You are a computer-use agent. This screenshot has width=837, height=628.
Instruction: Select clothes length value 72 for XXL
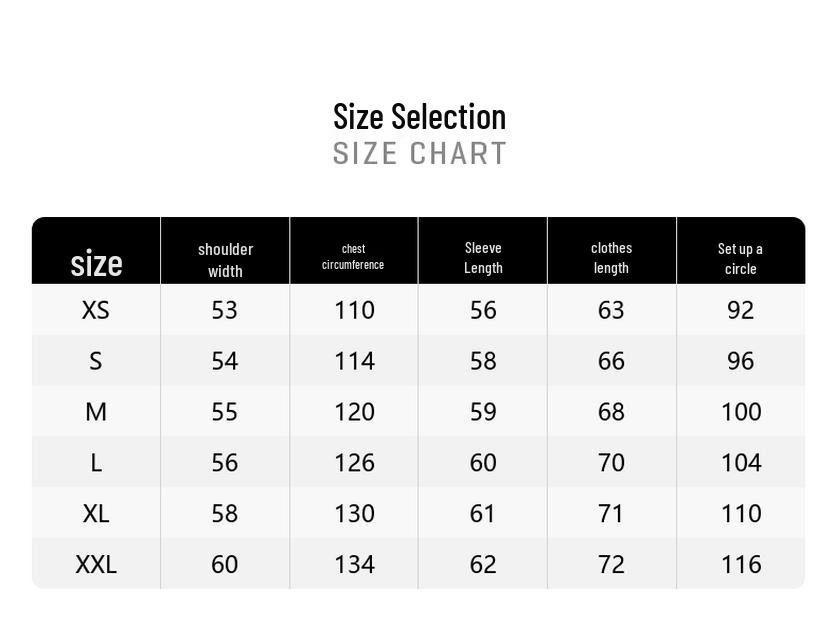(611, 564)
